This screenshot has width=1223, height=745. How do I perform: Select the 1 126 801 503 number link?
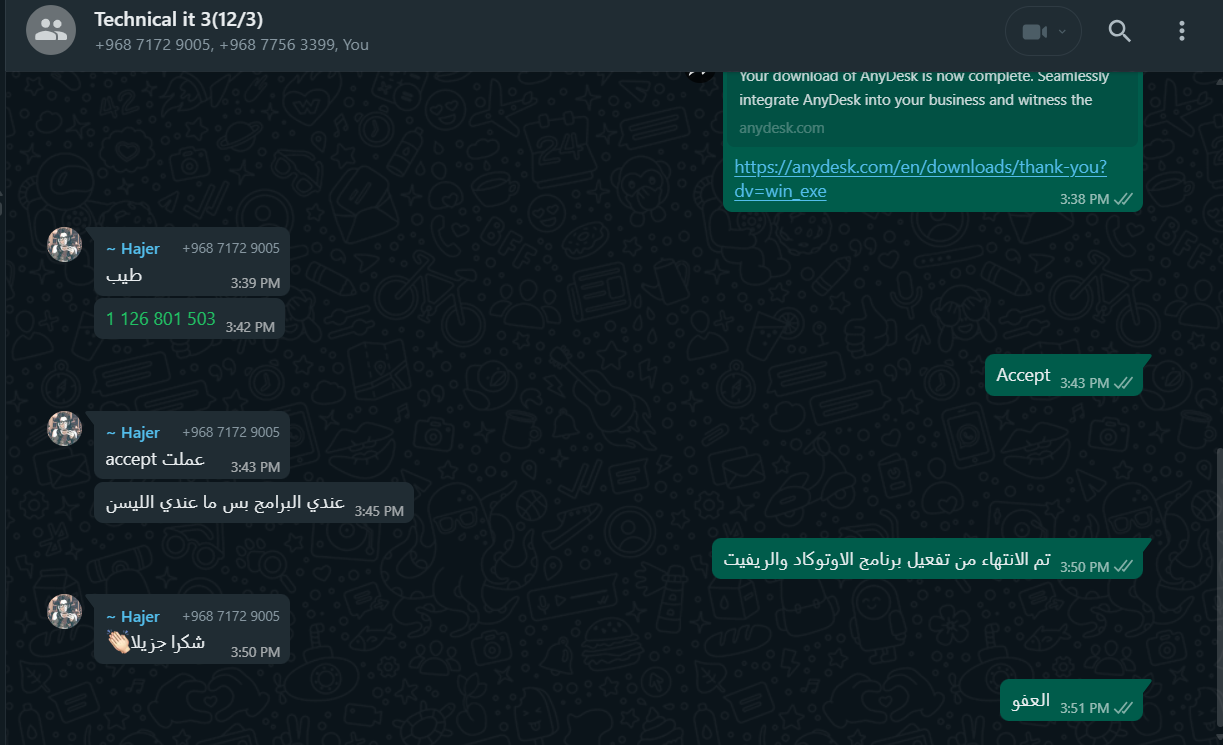(x=160, y=319)
